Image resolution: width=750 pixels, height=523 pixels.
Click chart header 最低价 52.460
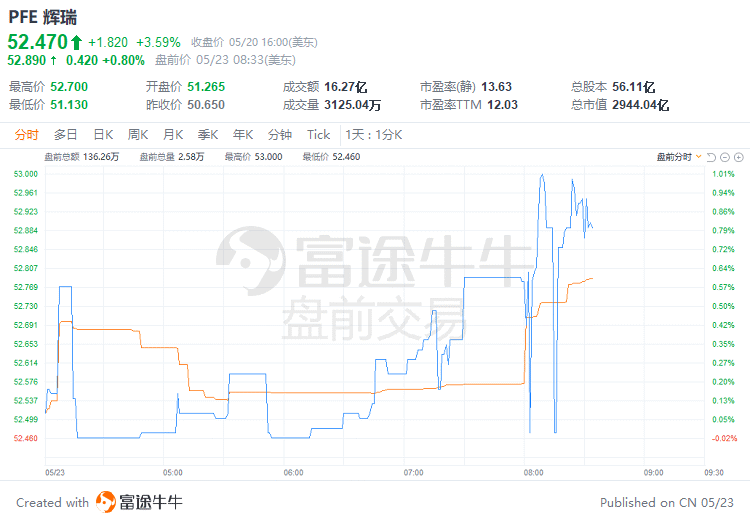point(331,157)
